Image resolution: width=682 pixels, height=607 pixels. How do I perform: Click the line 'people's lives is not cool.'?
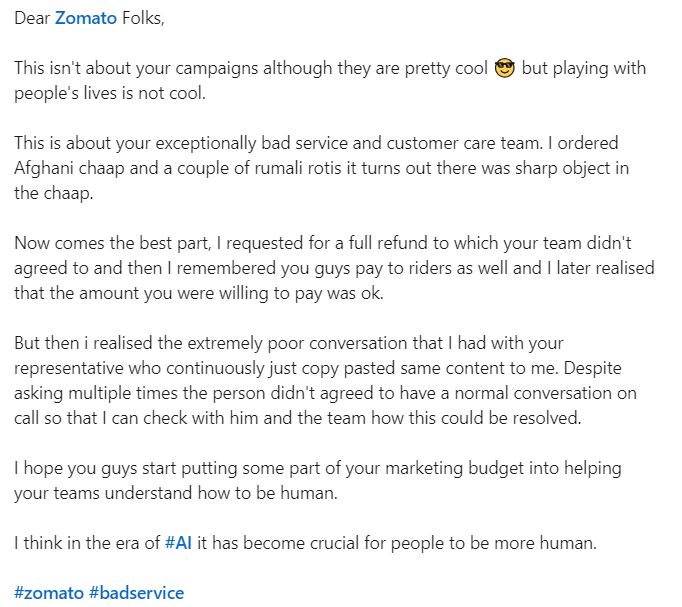point(110,93)
